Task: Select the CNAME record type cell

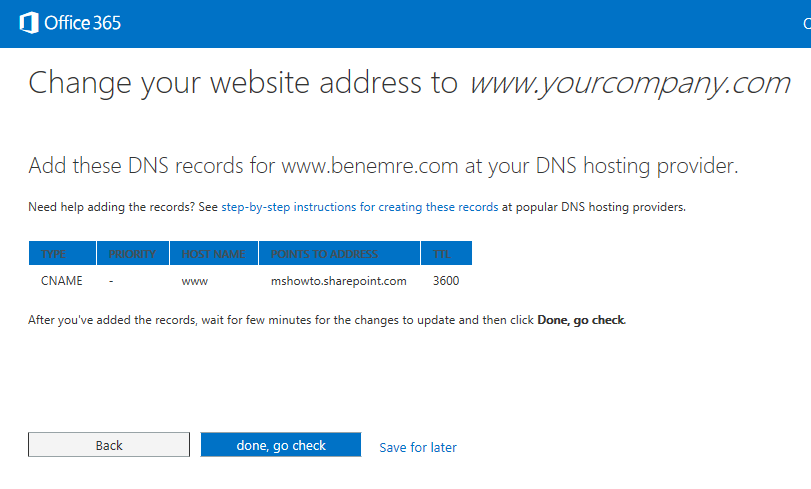Action: pyautogui.click(x=62, y=281)
